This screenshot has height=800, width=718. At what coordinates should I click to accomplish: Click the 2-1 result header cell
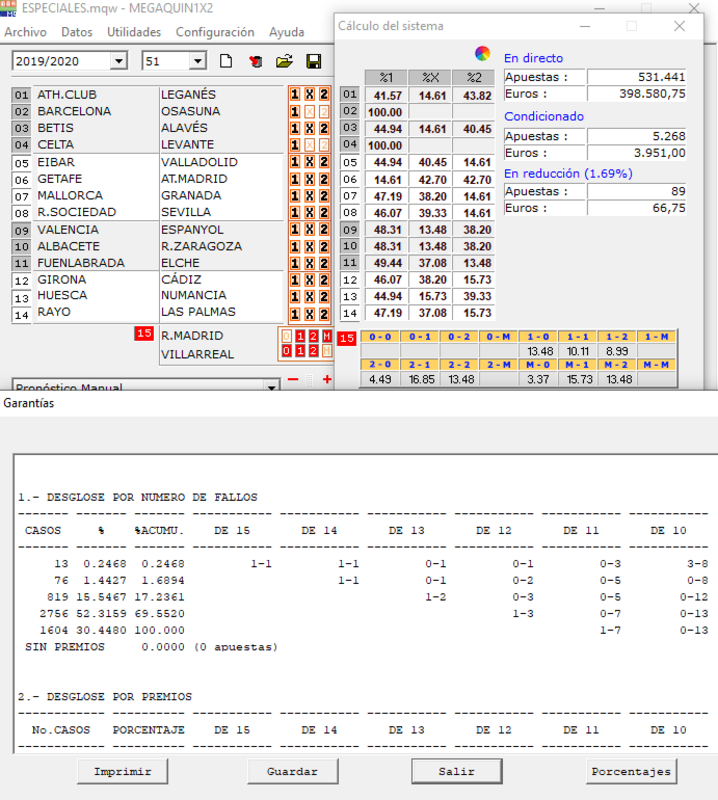[x=421, y=365]
